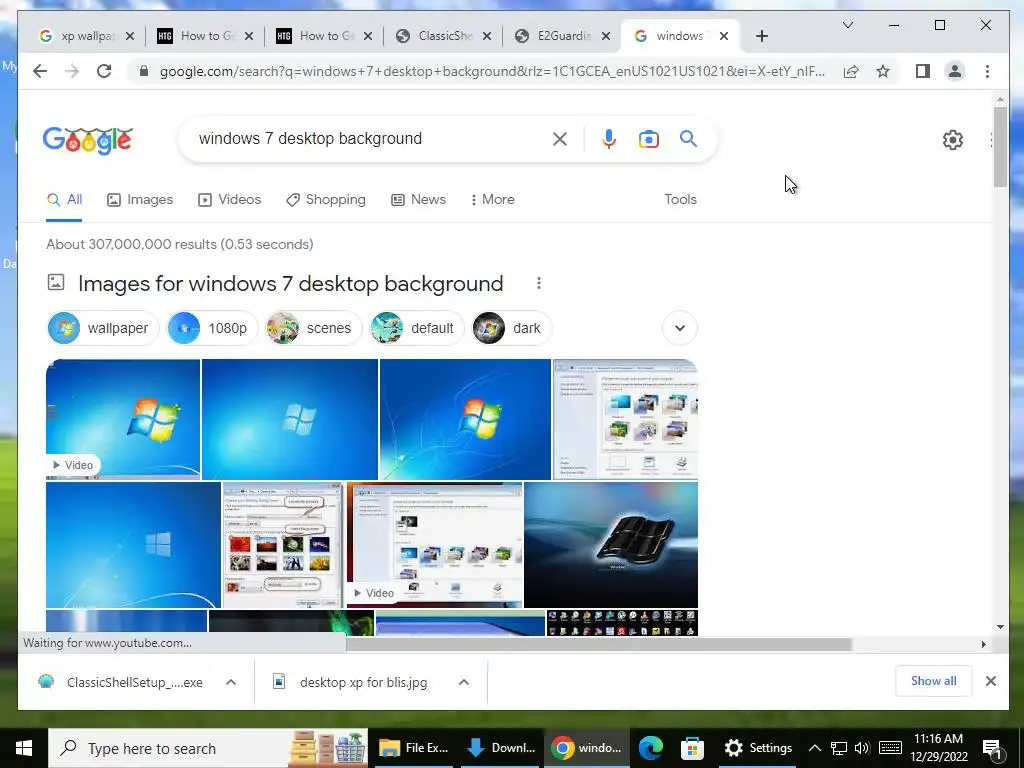Image resolution: width=1024 pixels, height=768 pixels.
Task: Select the Videos search tab
Action: 229,200
